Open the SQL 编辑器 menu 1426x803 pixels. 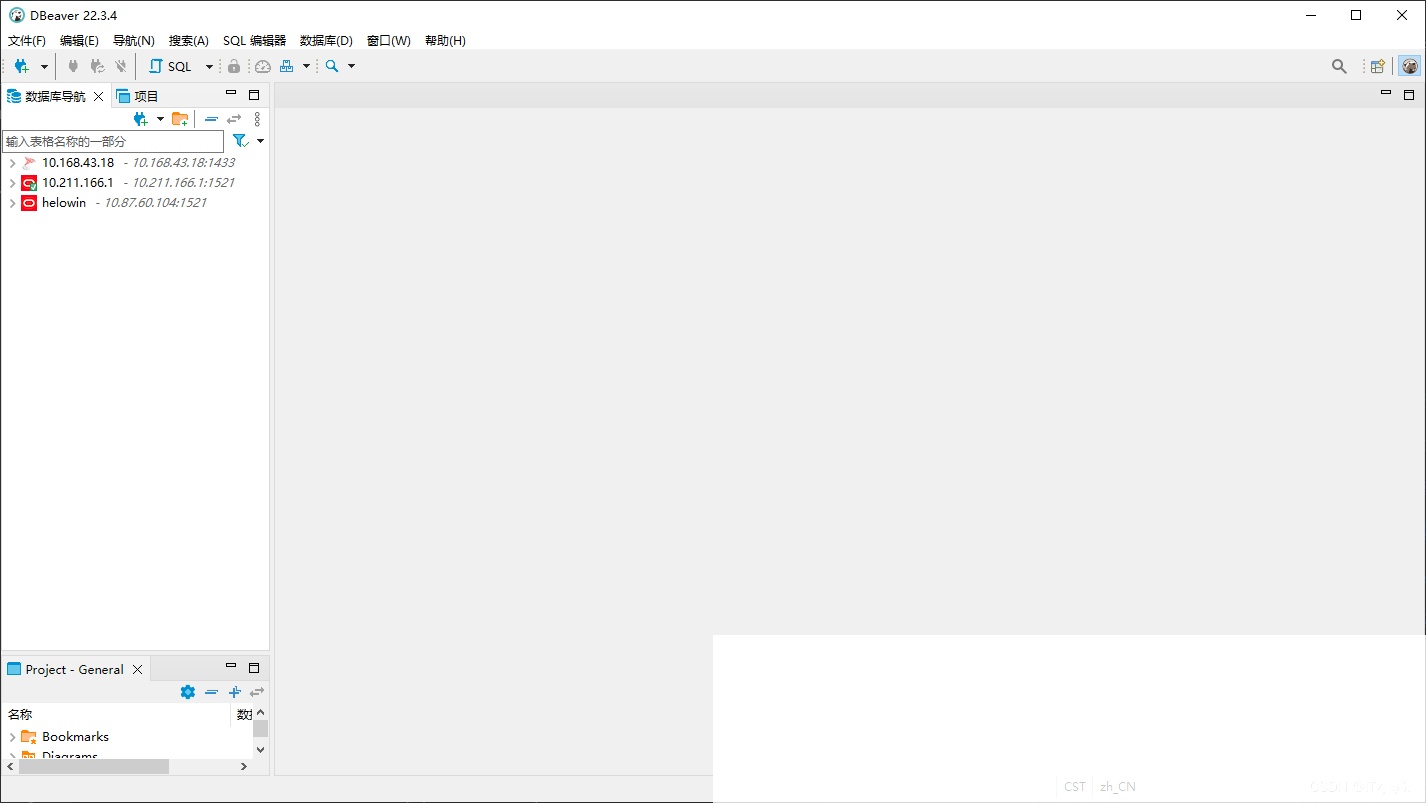254,41
